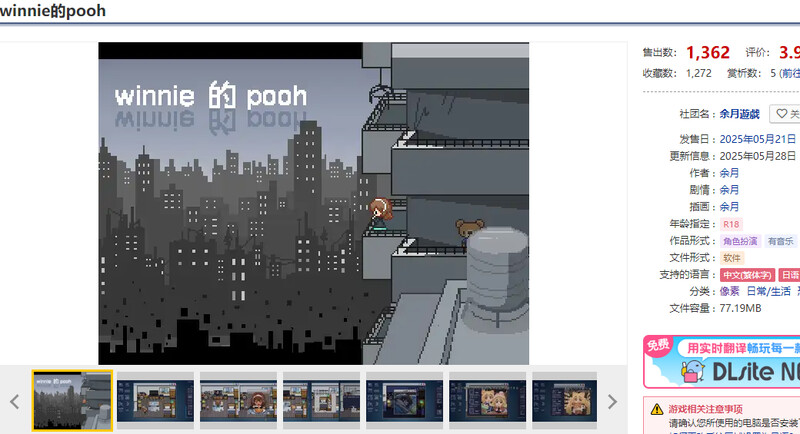Click the 软件 file format tag
The height and width of the screenshot is (434, 800).
732,258
